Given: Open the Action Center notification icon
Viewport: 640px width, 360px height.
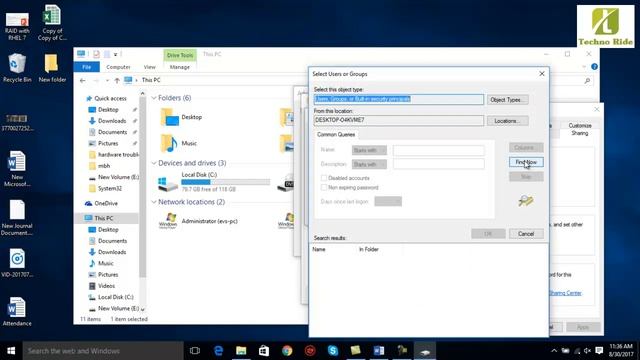Looking at the screenshot, I should 599,351.
